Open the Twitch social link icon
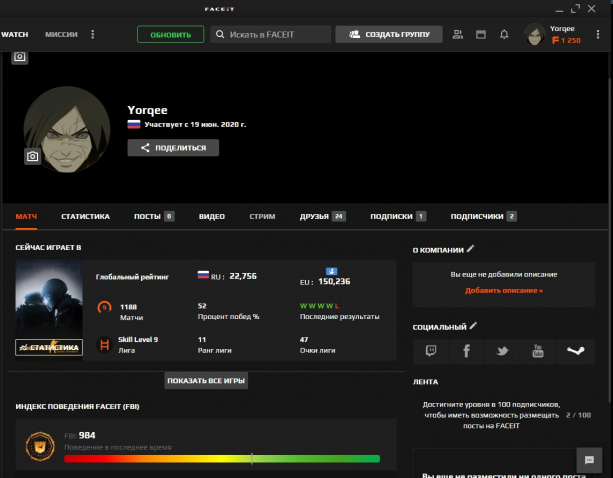 pyautogui.click(x=431, y=351)
